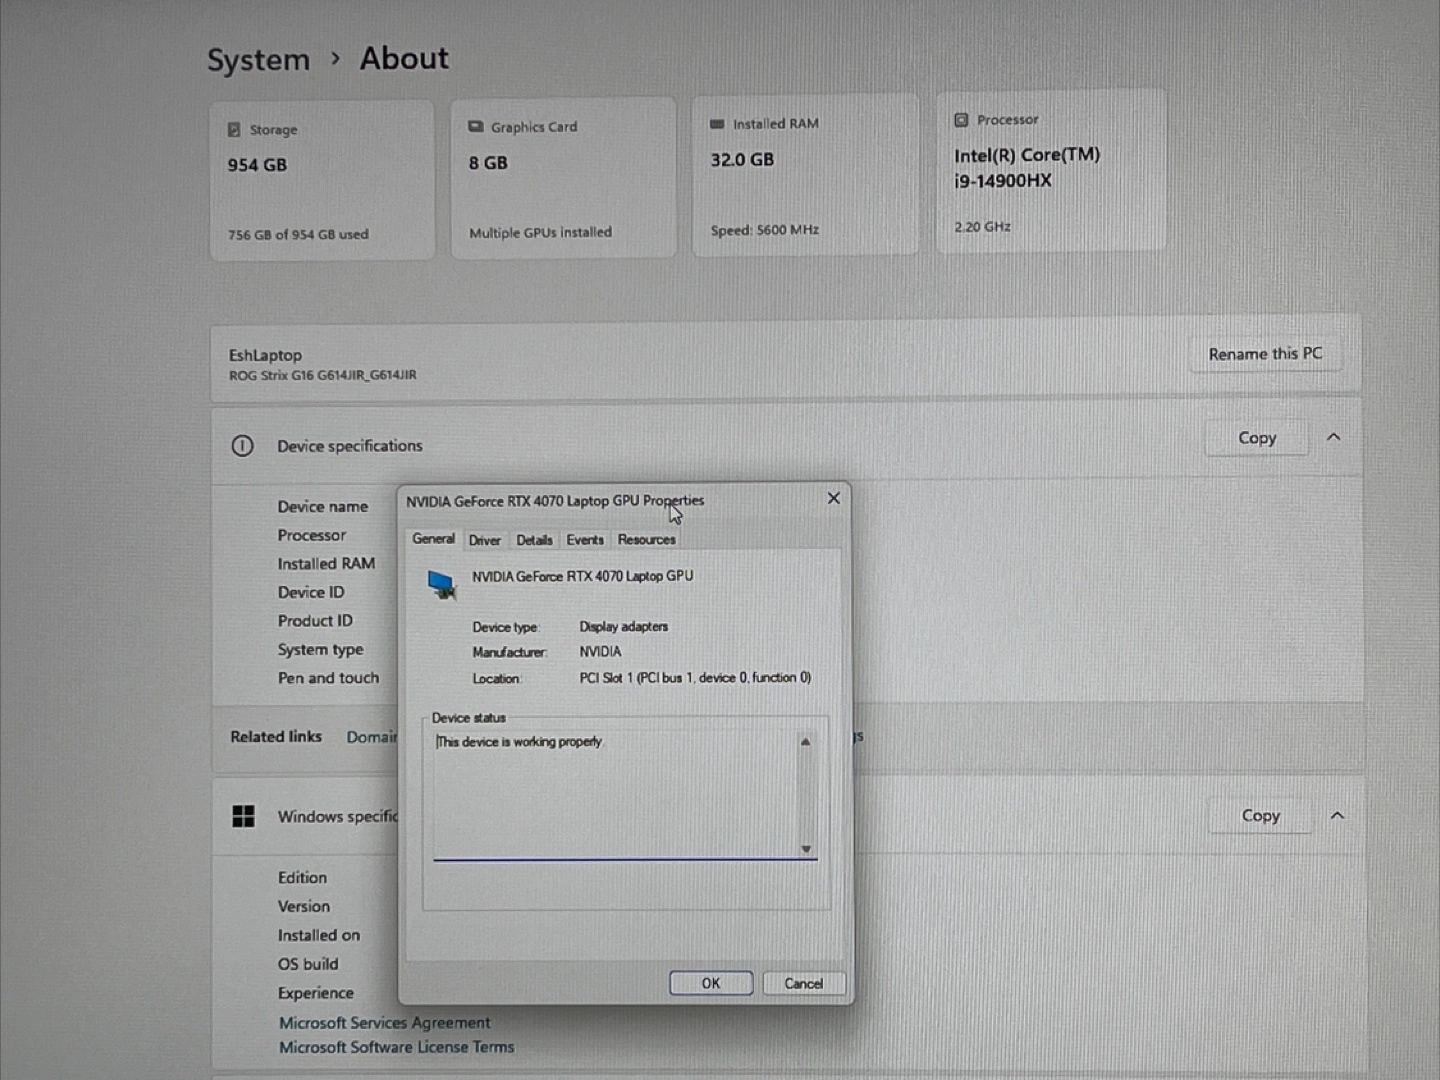Click the 954 GB storage value
1440x1080 pixels.
click(x=257, y=165)
